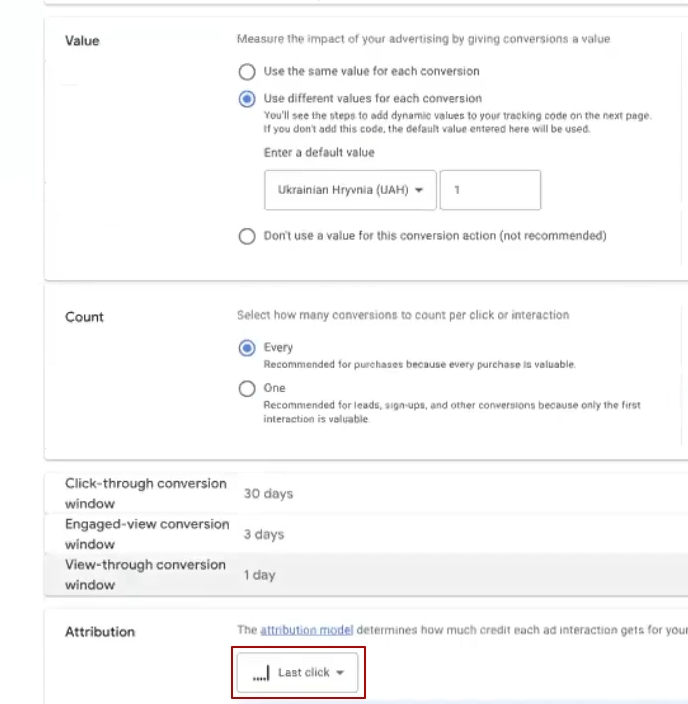Choose 'Use different values for each conversion' option

tap(246, 99)
